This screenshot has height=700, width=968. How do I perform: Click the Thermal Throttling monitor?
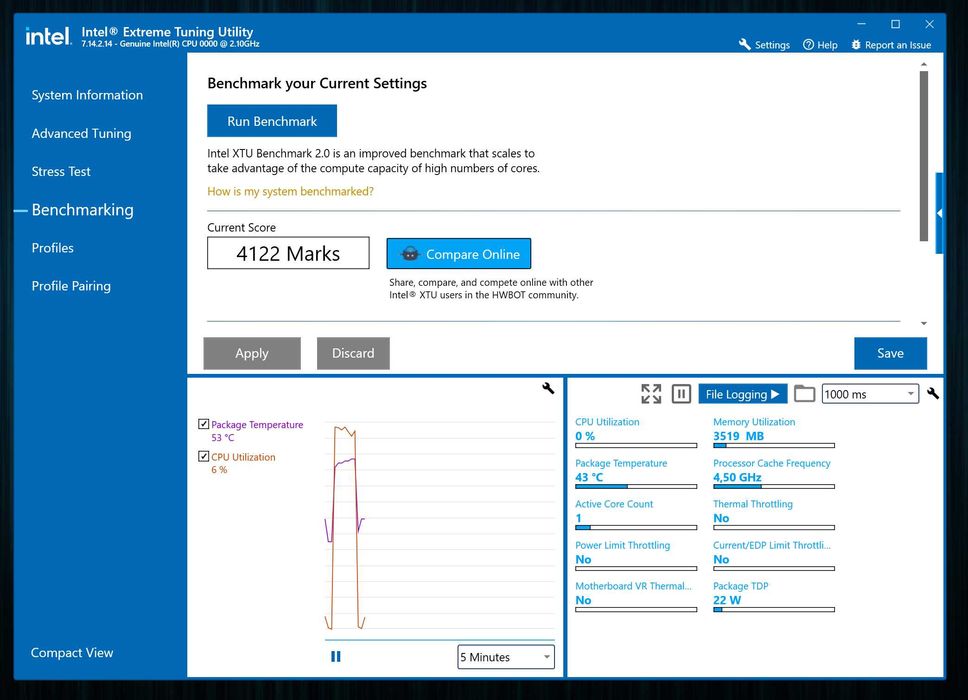click(x=774, y=515)
